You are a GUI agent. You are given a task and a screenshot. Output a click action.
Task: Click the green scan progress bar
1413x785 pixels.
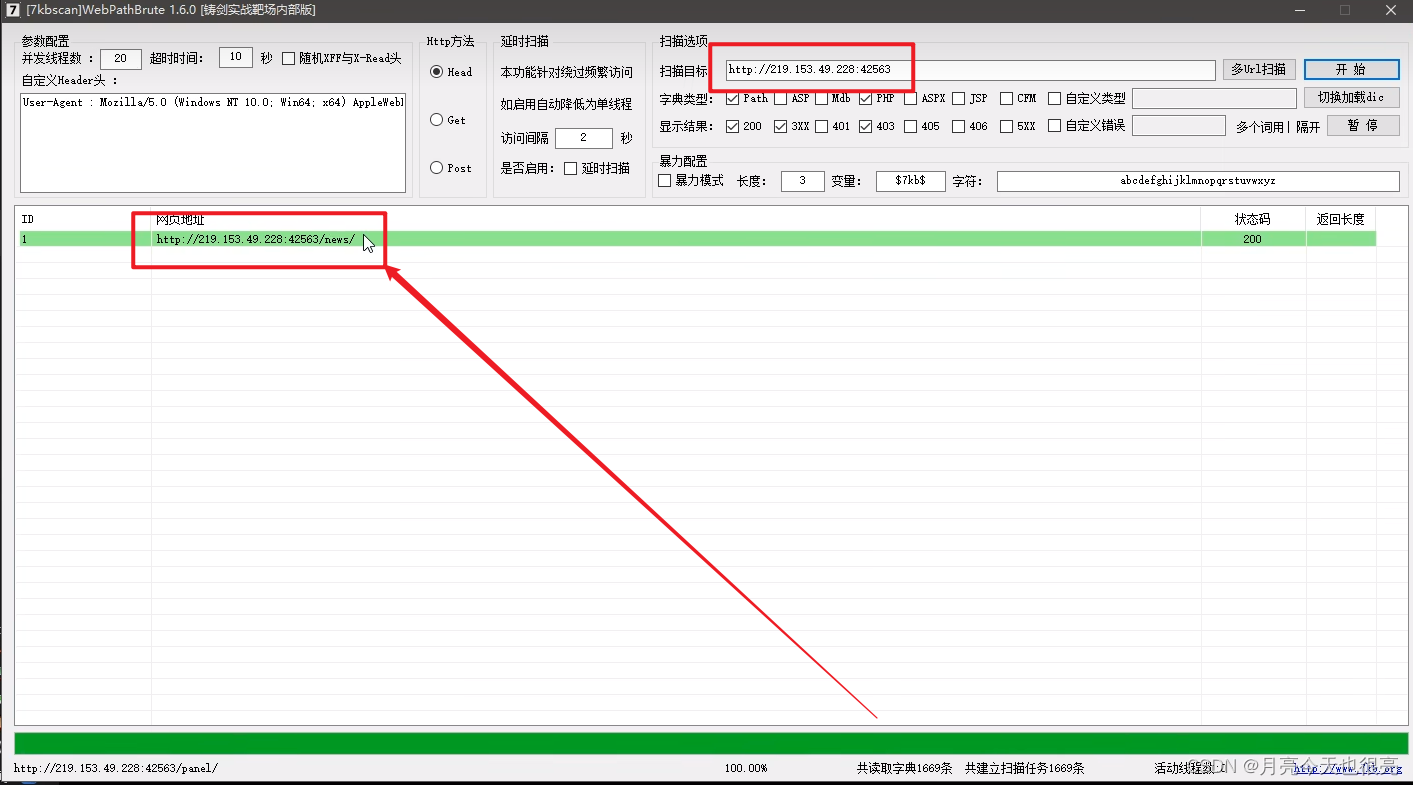pos(711,744)
